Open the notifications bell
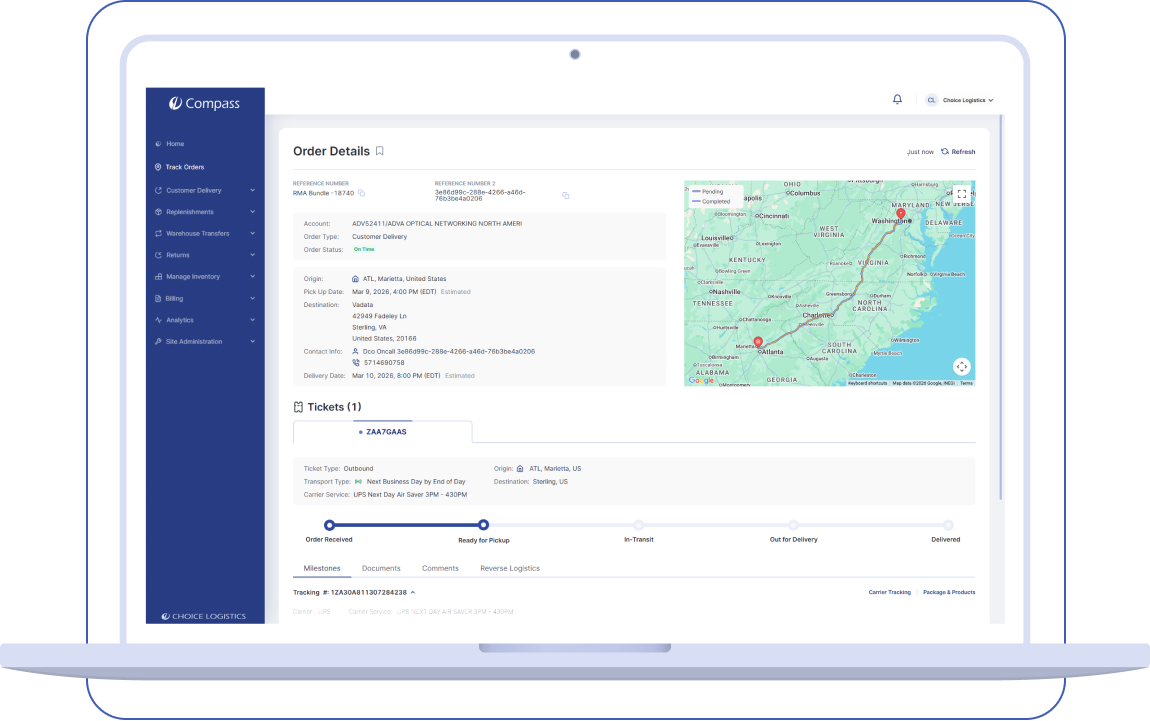1150x721 pixels. tap(897, 100)
